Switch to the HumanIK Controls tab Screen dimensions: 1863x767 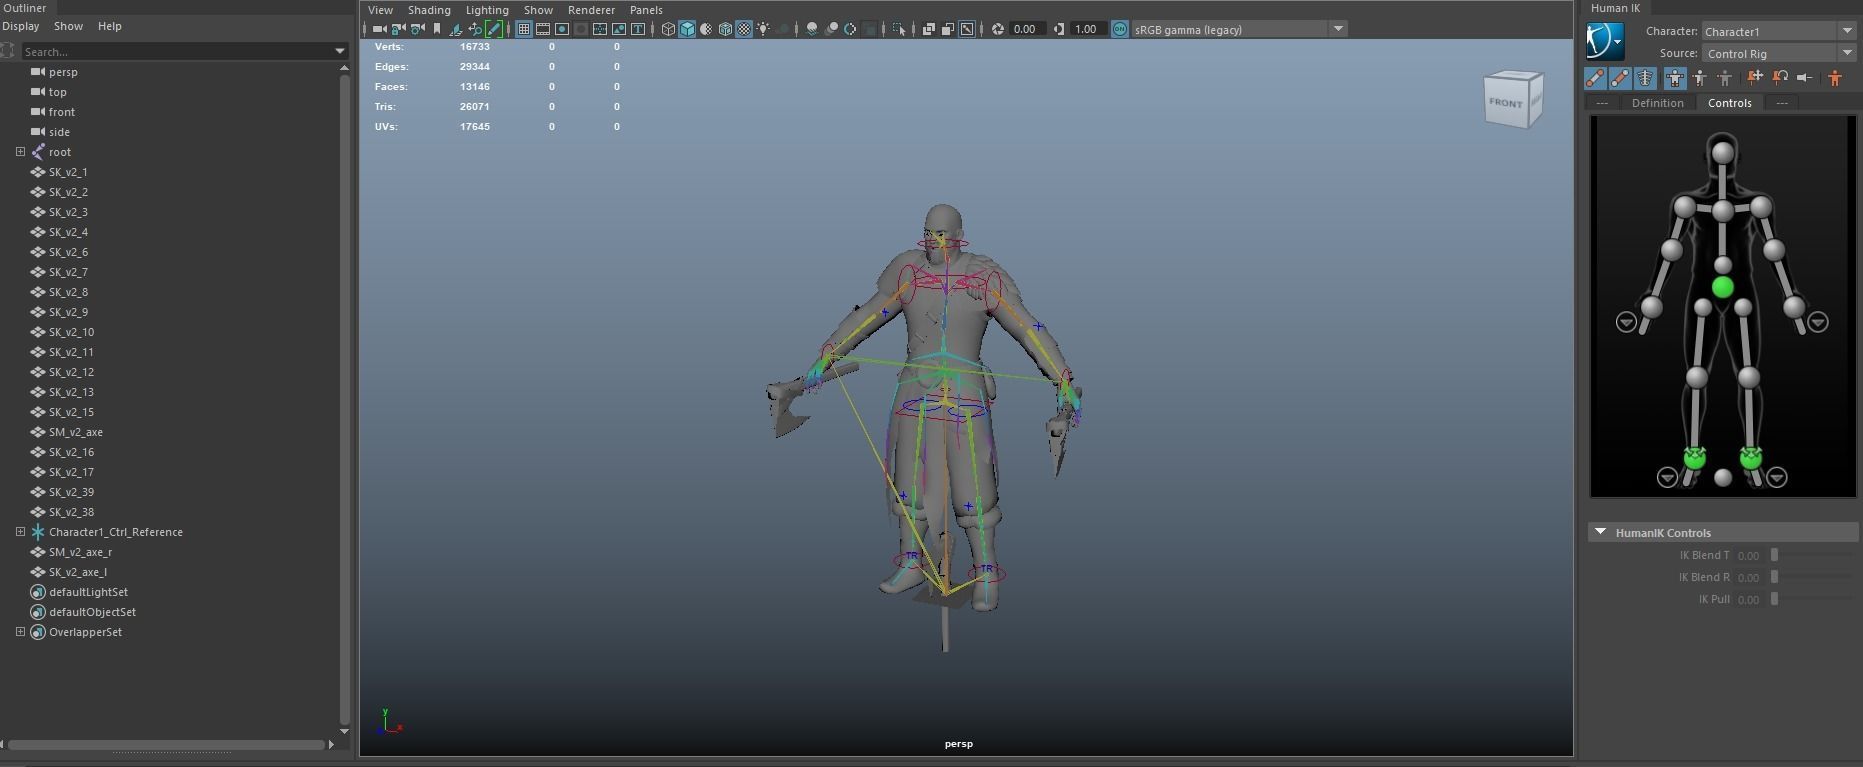pos(1729,103)
